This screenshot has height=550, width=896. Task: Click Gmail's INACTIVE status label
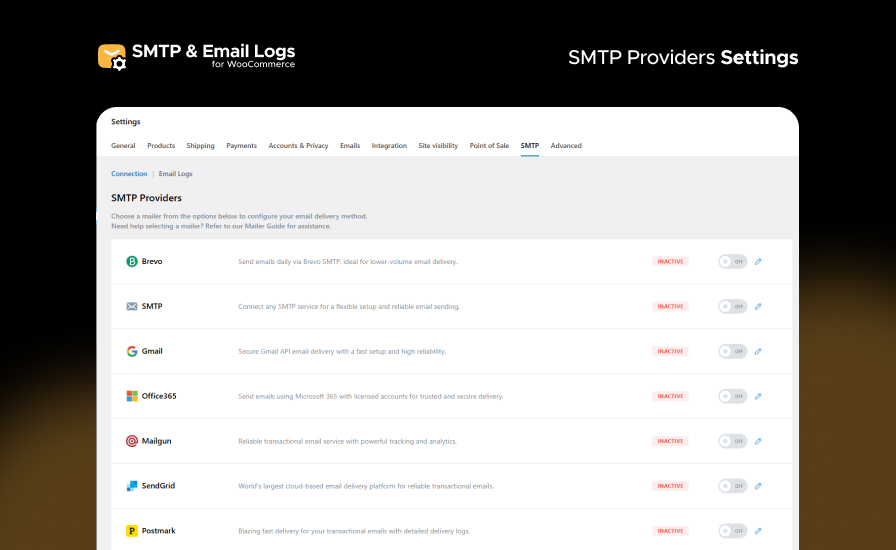click(x=670, y=351)
